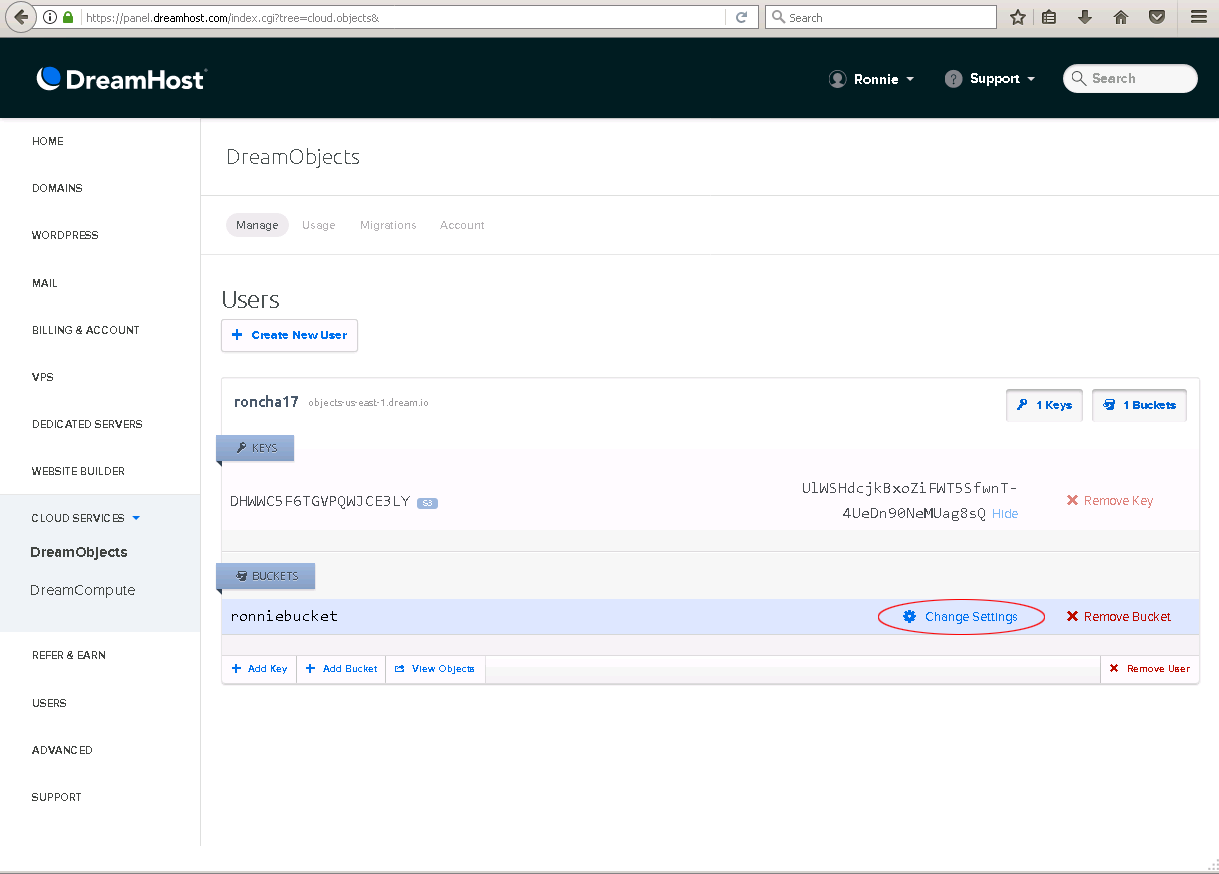Open the Migrations tab
The width and height of the screenshot is (1219, 874).
coord(388,225)
